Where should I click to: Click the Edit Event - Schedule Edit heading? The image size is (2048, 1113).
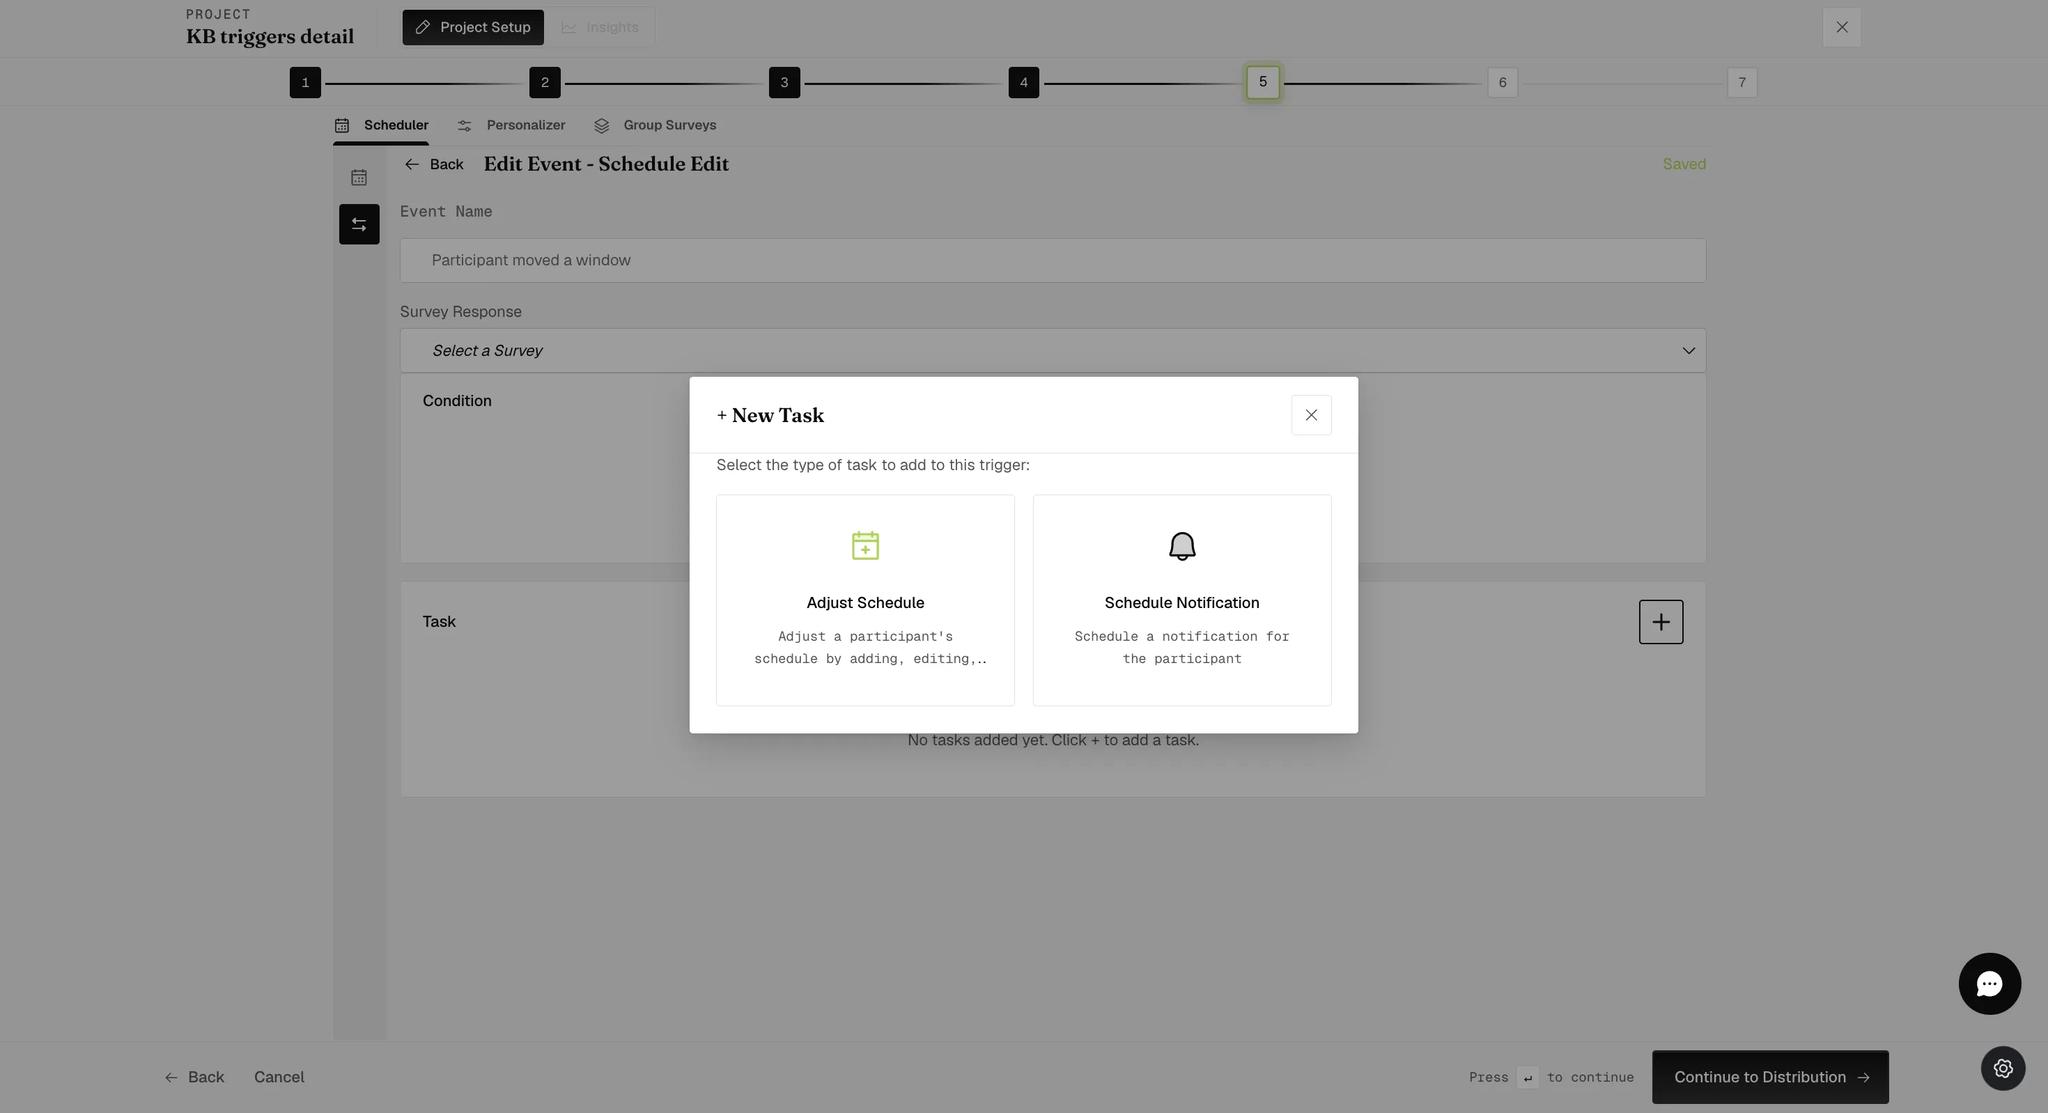click(606, 164)
